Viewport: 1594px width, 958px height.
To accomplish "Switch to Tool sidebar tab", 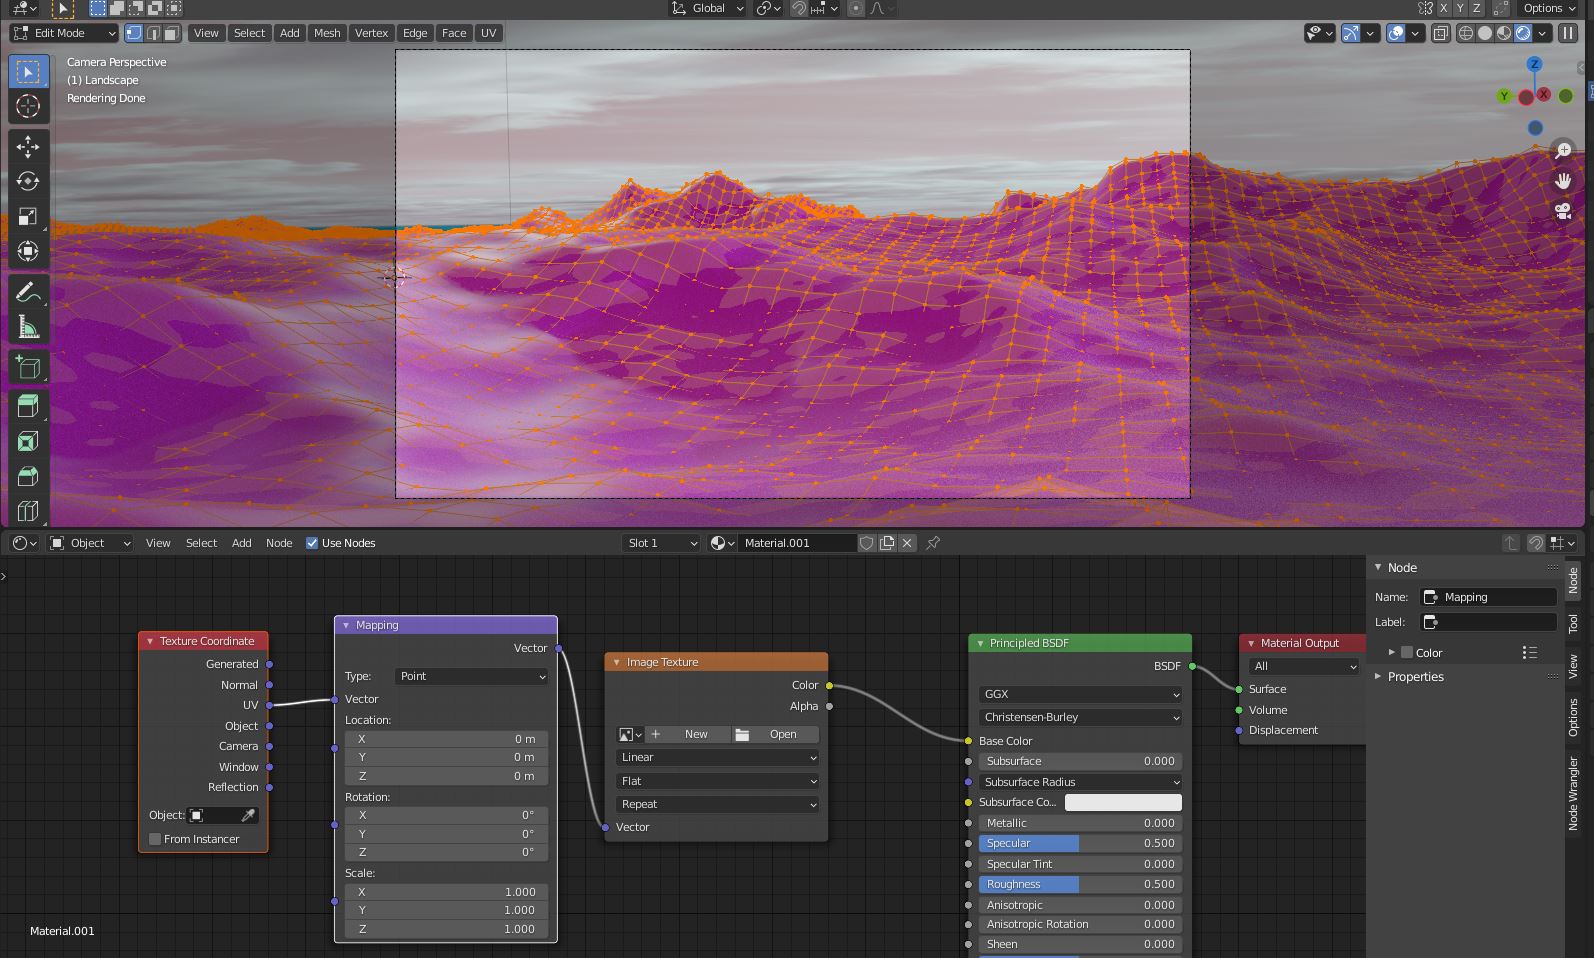I will [1573, 623].
